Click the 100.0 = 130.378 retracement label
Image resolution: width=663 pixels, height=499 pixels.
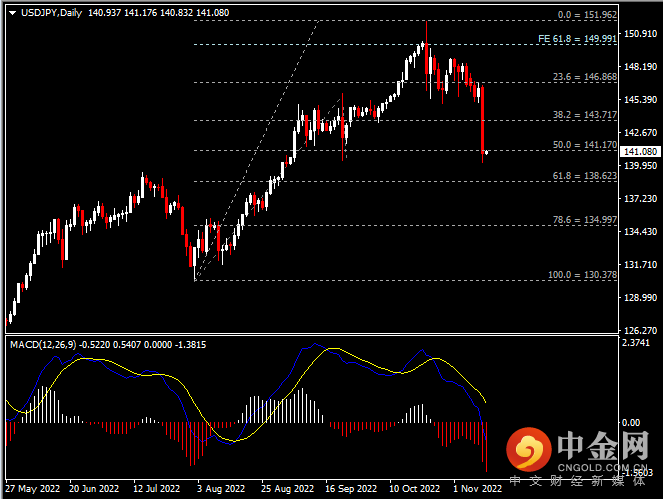tap(582, 274)
